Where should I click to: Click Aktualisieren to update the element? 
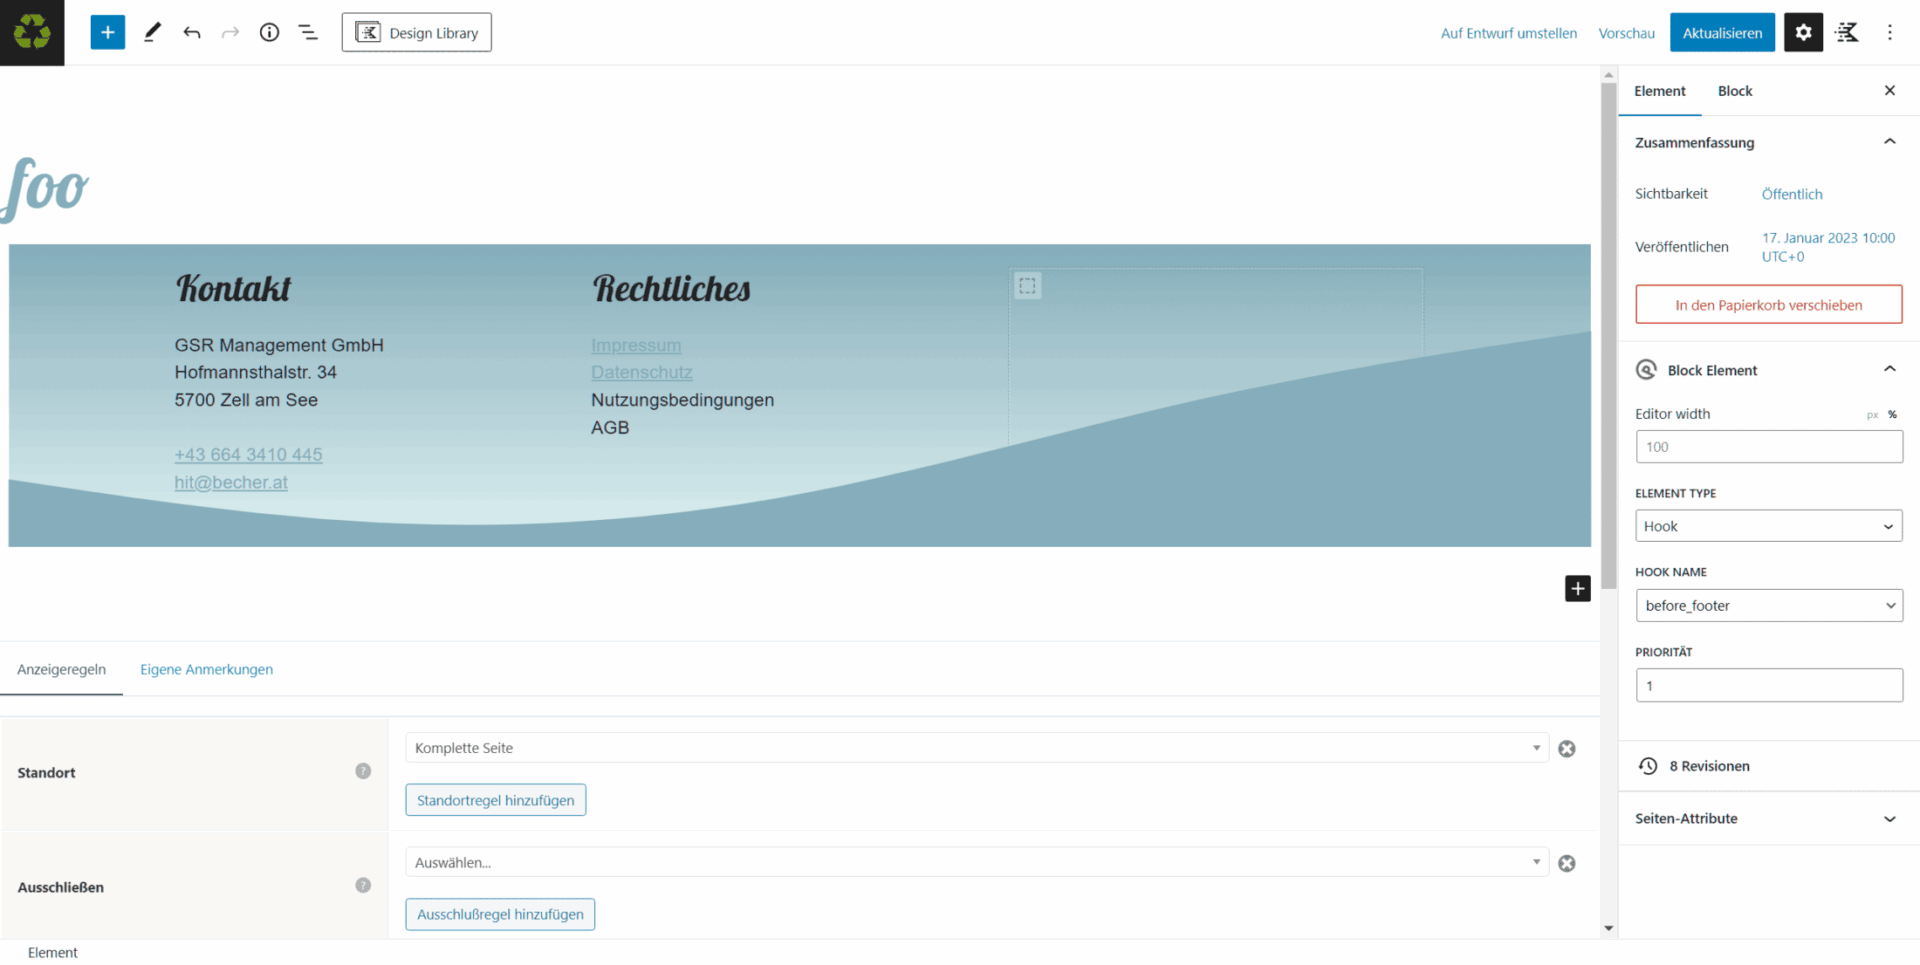[x=1722, y=32]
